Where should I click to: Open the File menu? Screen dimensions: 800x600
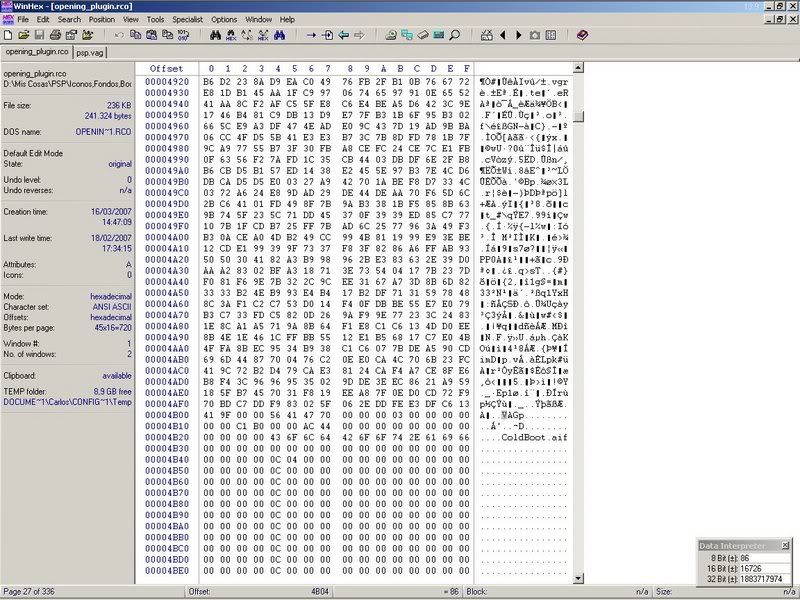tap(23, 19)
